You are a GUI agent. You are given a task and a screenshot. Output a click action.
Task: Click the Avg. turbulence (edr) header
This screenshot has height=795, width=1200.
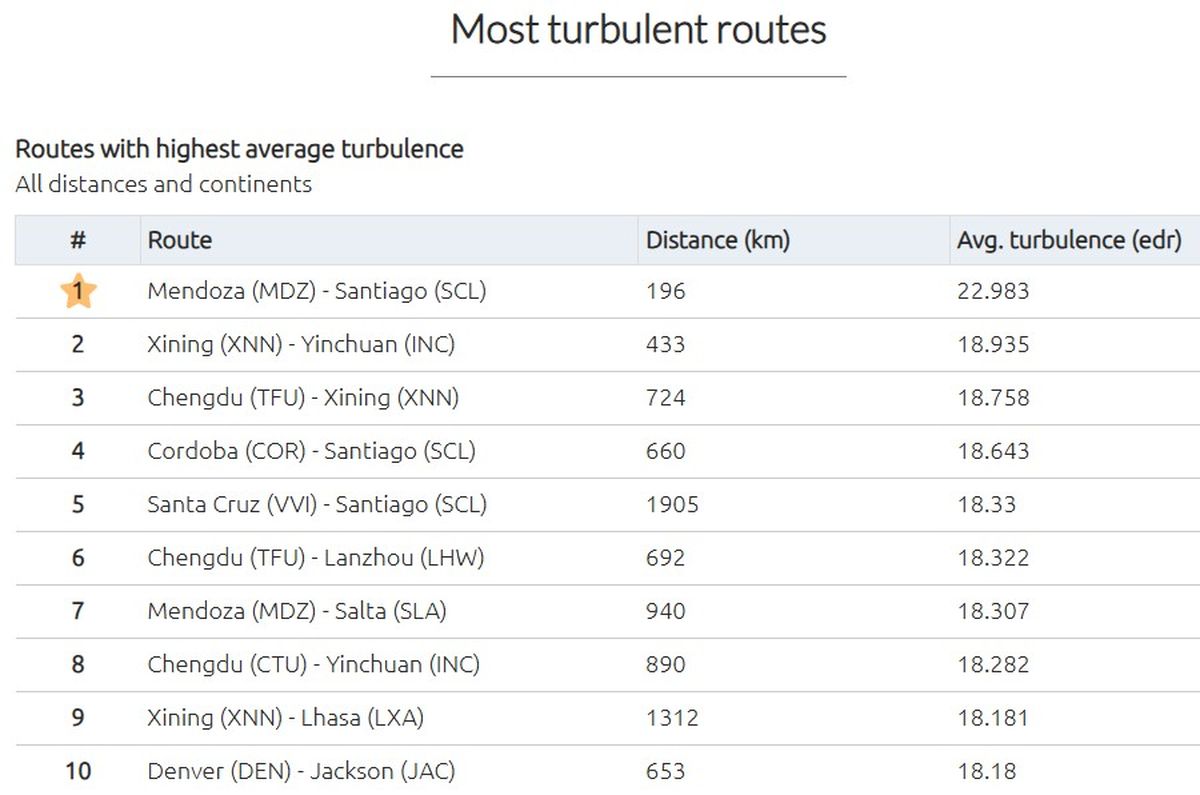point(1069,240)
